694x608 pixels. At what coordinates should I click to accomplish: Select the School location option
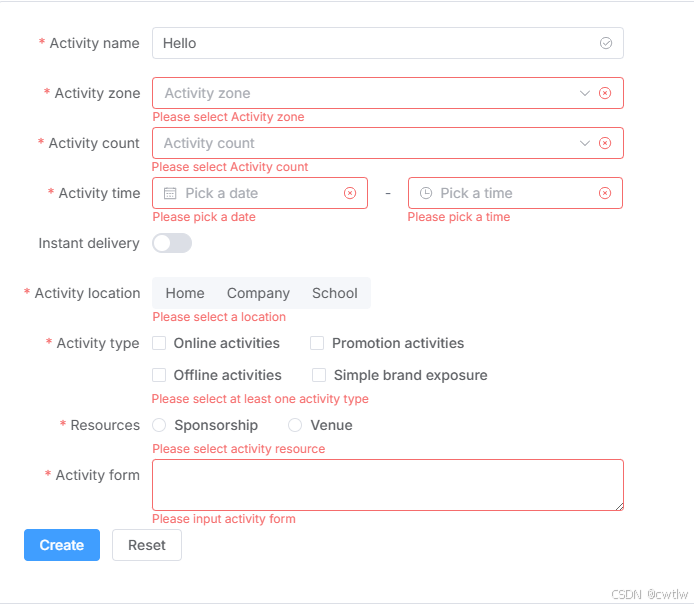point(335,293)
